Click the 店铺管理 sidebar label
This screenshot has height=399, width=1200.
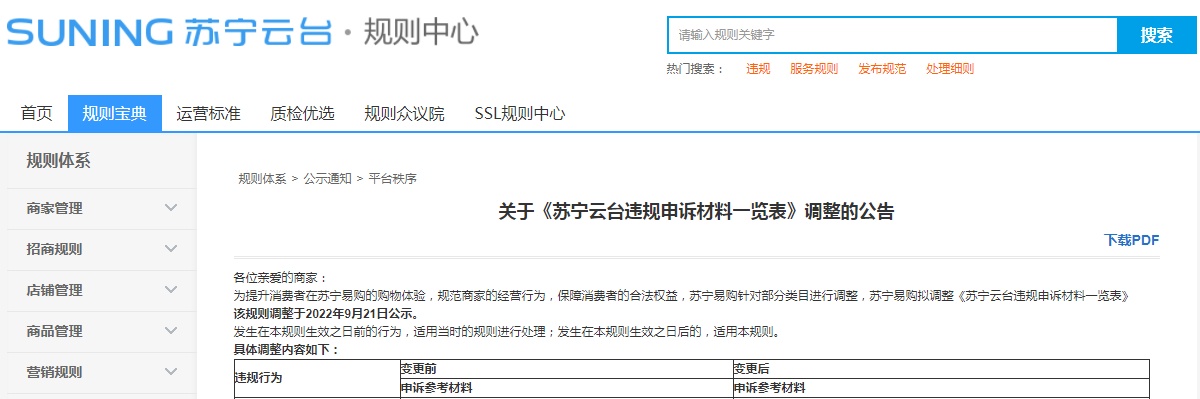coord(54,291)
